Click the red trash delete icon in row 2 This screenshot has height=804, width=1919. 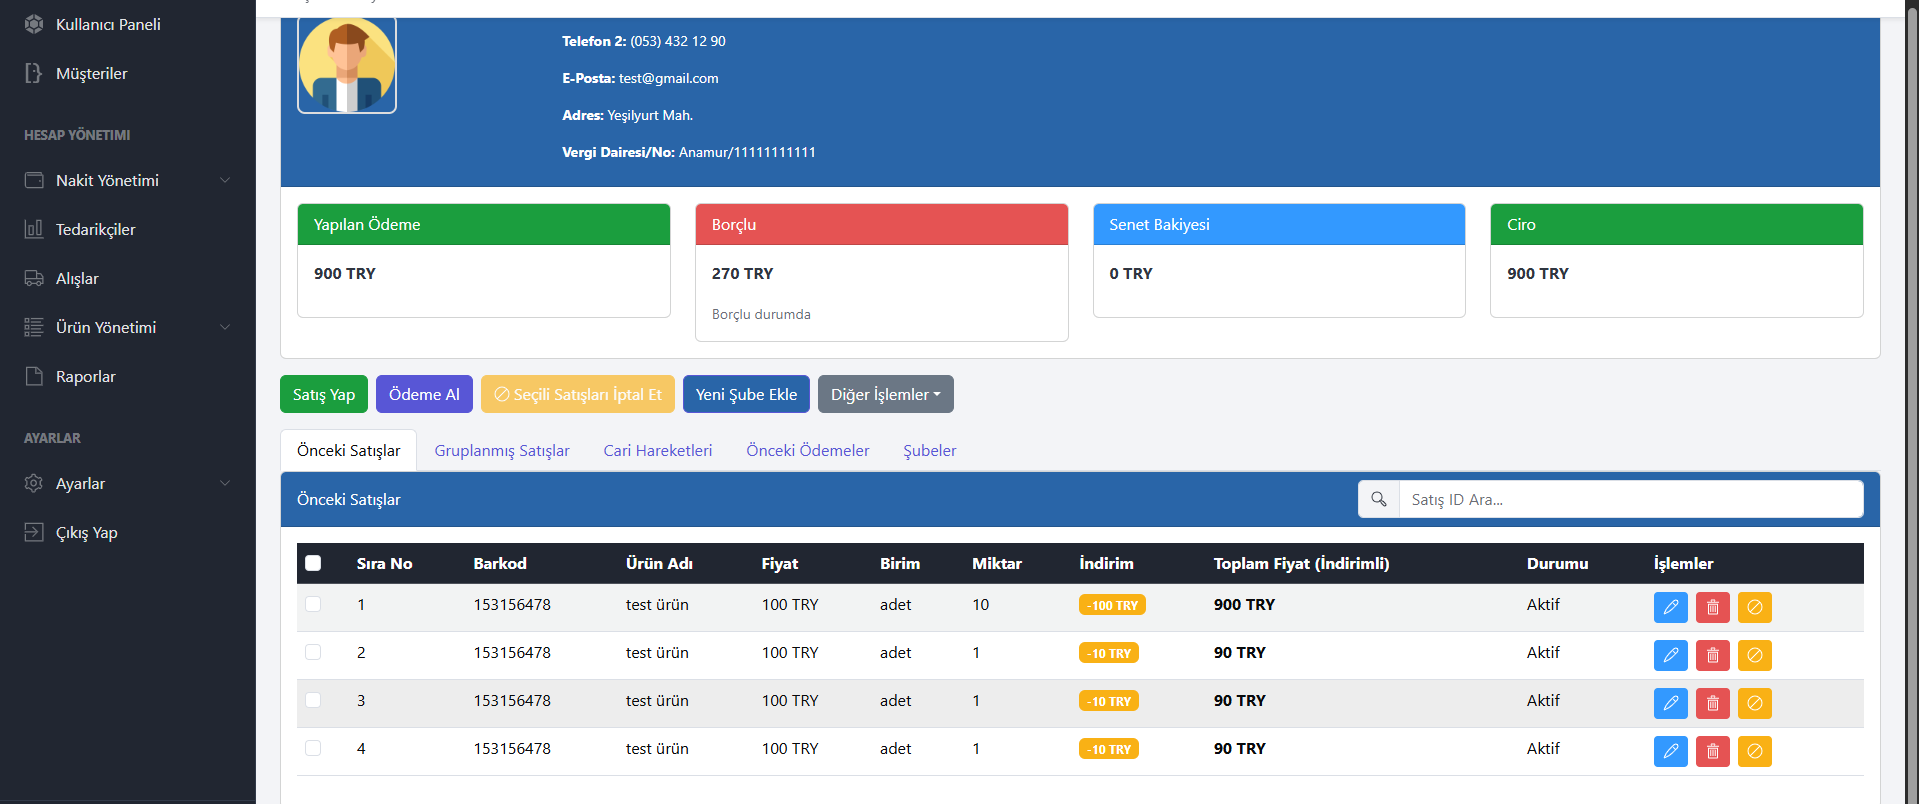[1712, 655]
